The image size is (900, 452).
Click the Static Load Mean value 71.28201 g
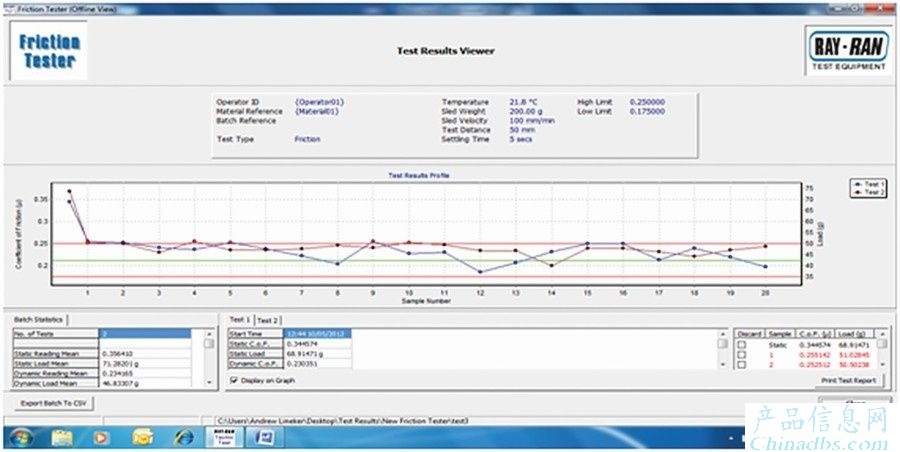123,364
